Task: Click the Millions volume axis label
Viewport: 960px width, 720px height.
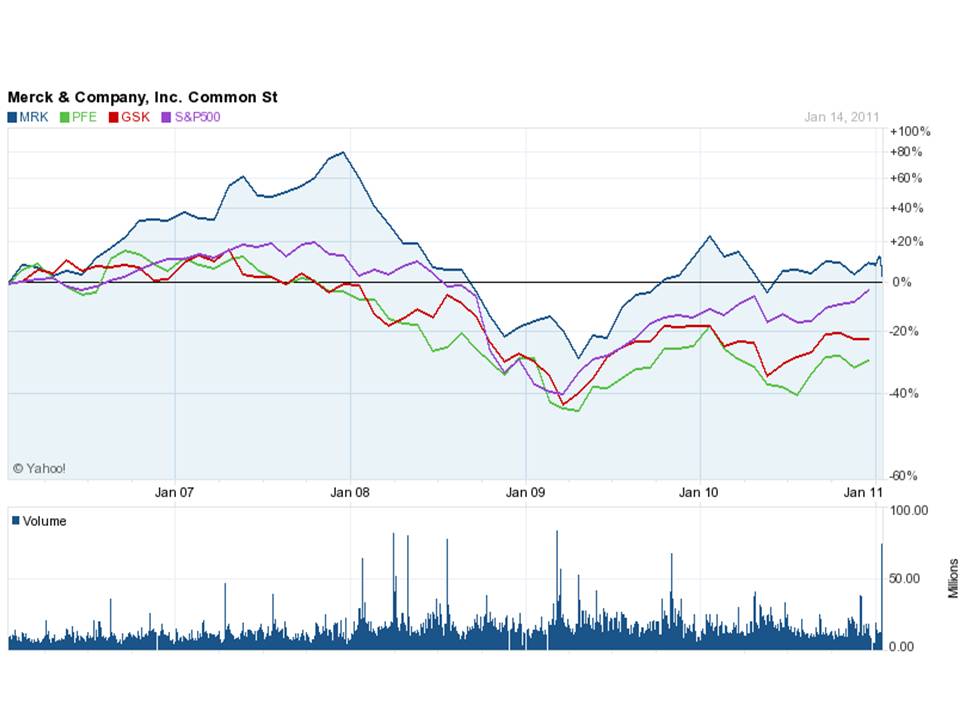Action: pyautogui.click(x=951, y=578)
